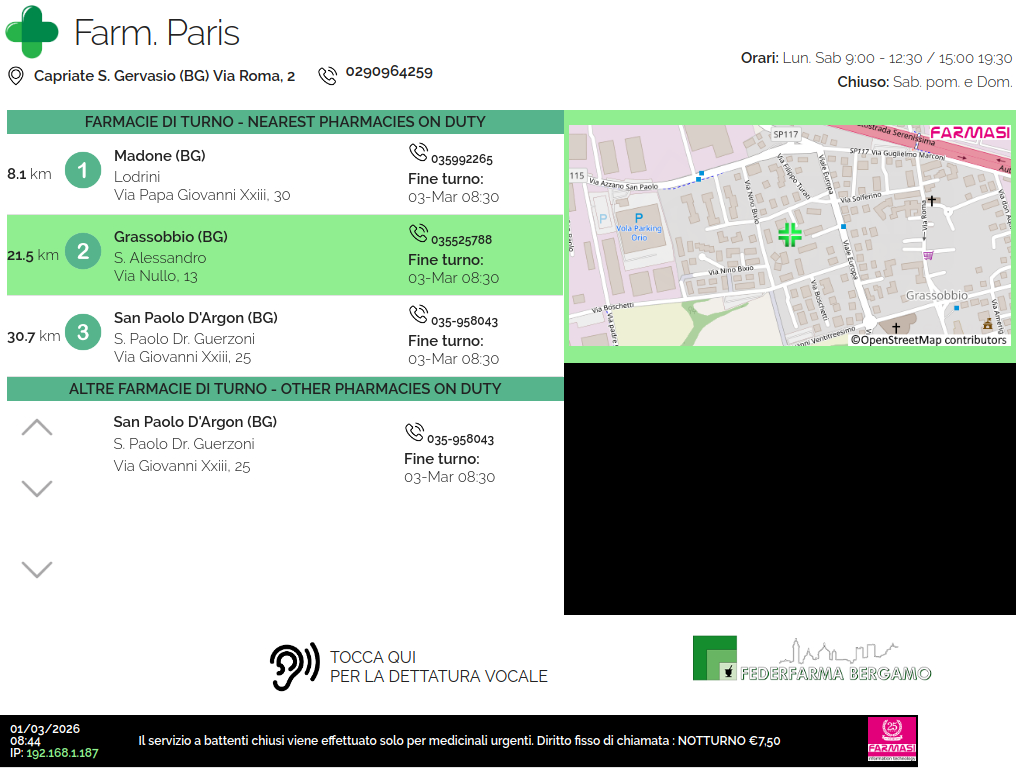Click the phone icon for Grassobbio pharmacy
The image size is (1024, 768).
tap(418, 233)
